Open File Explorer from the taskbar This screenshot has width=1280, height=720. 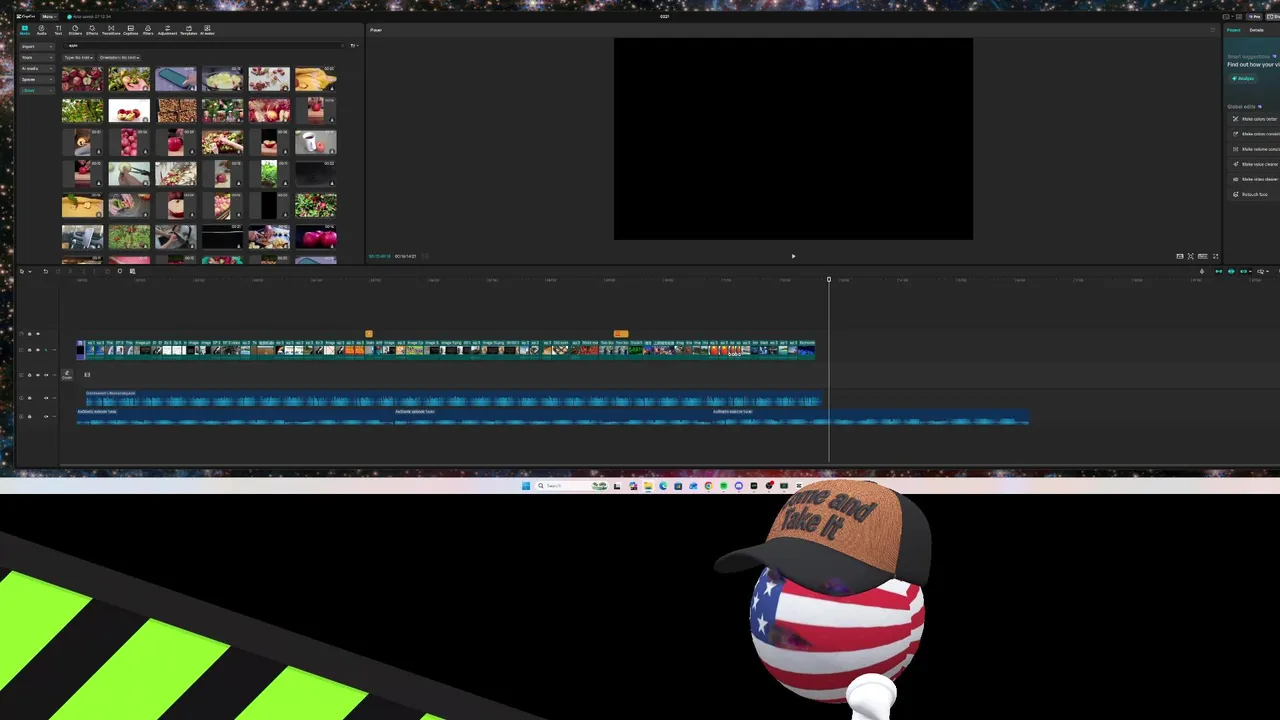648,486
